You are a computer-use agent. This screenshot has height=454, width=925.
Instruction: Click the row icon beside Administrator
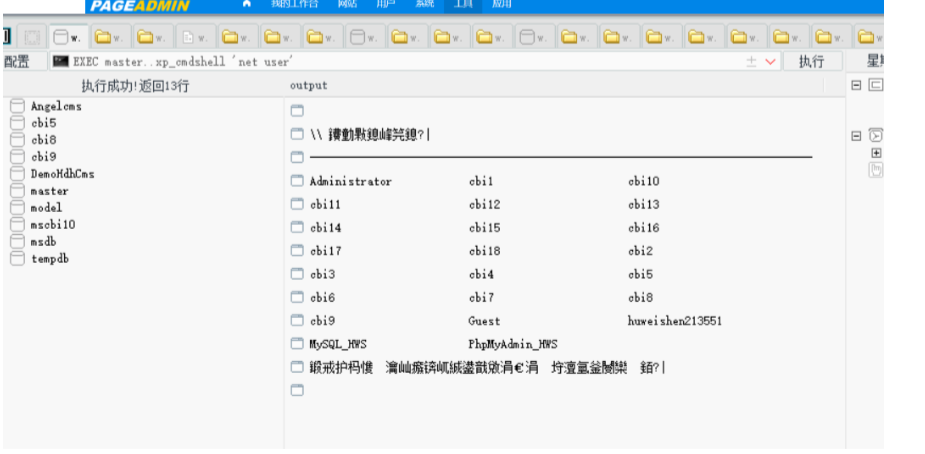[297, 182]
